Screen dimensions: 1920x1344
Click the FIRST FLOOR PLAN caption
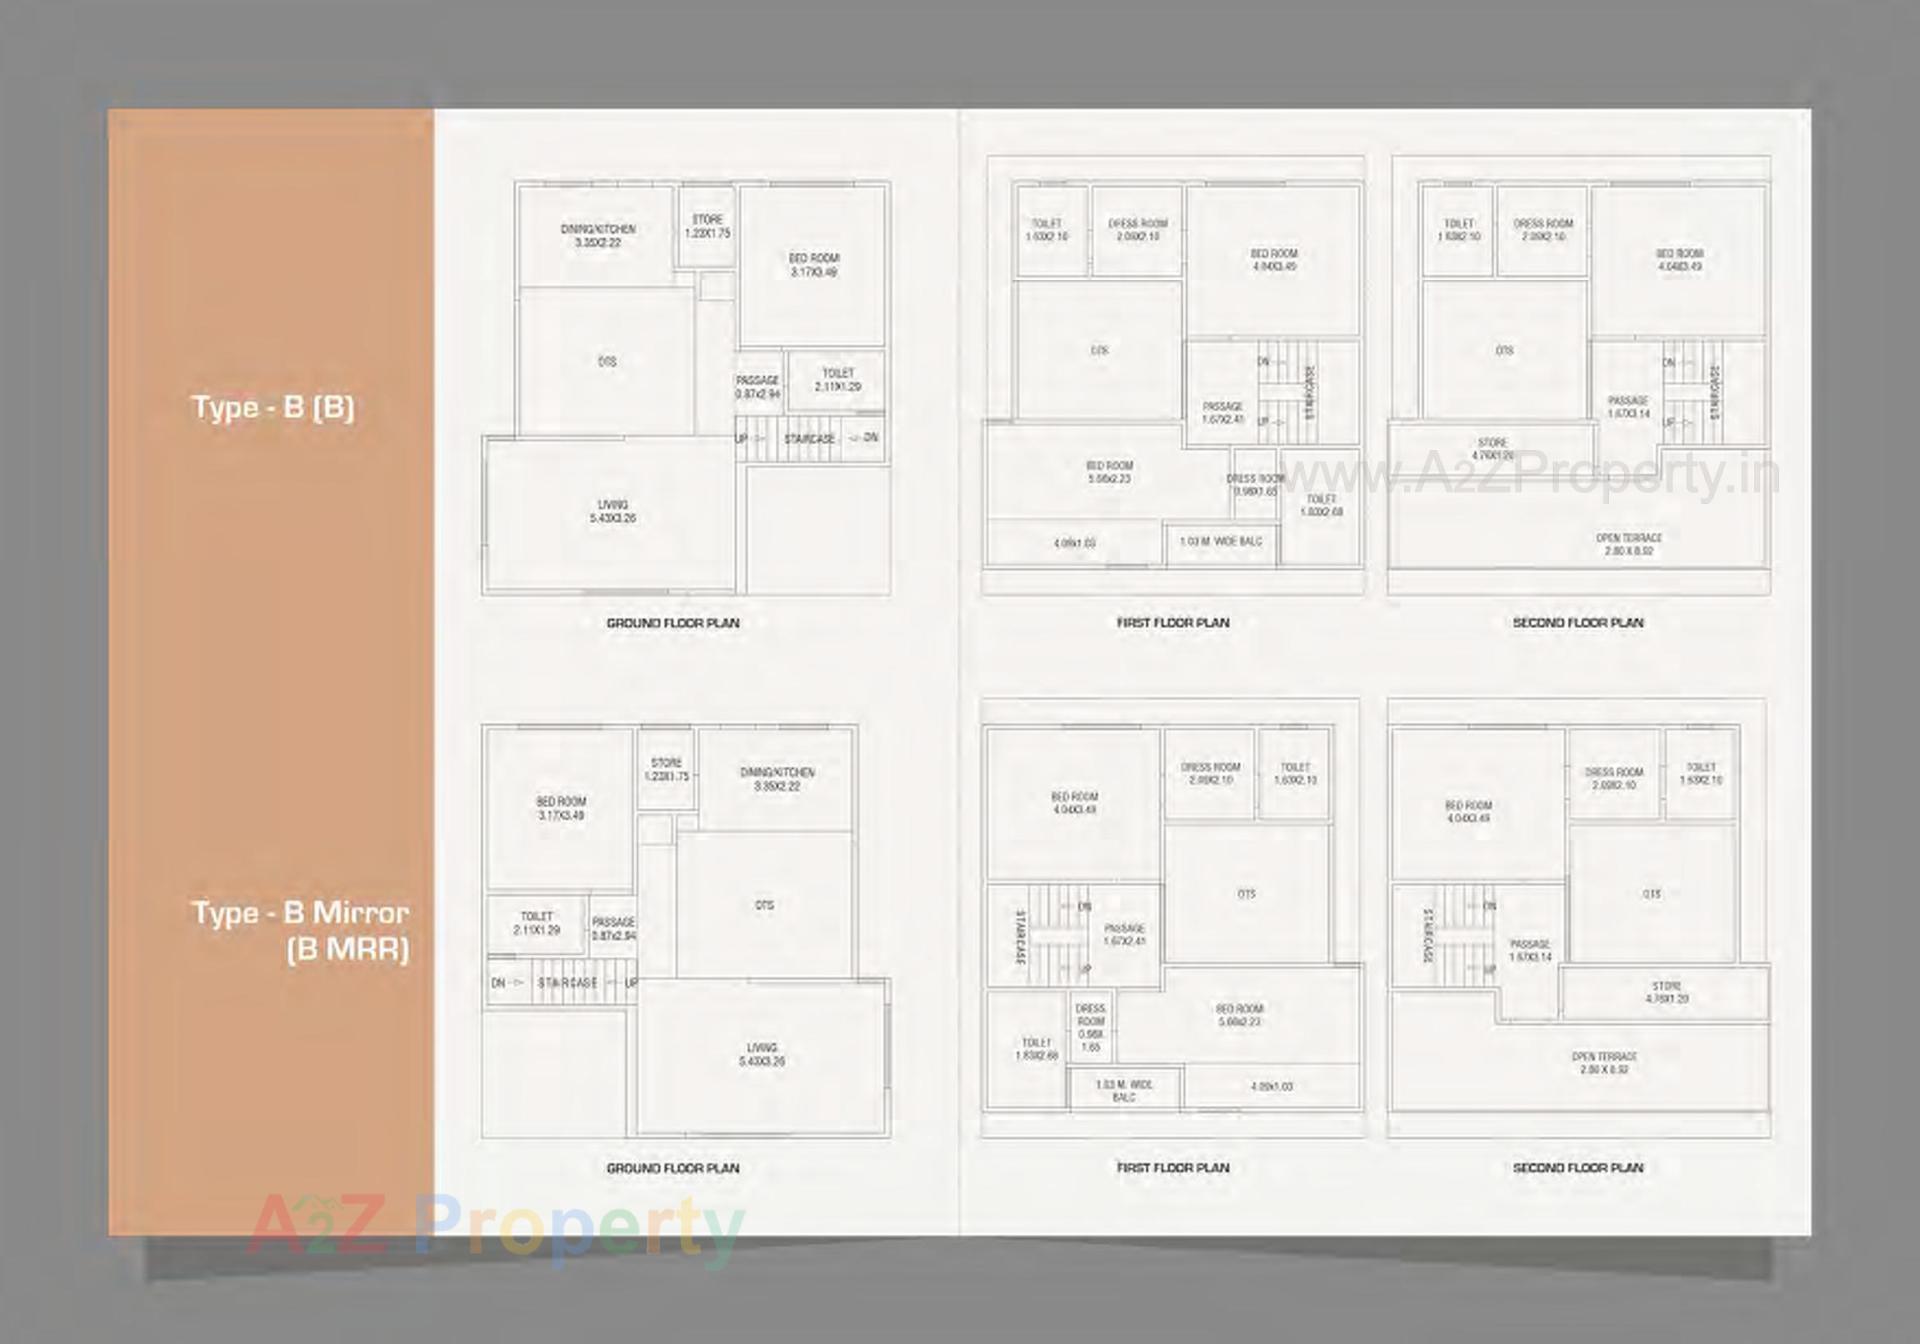click(1173, 622)
